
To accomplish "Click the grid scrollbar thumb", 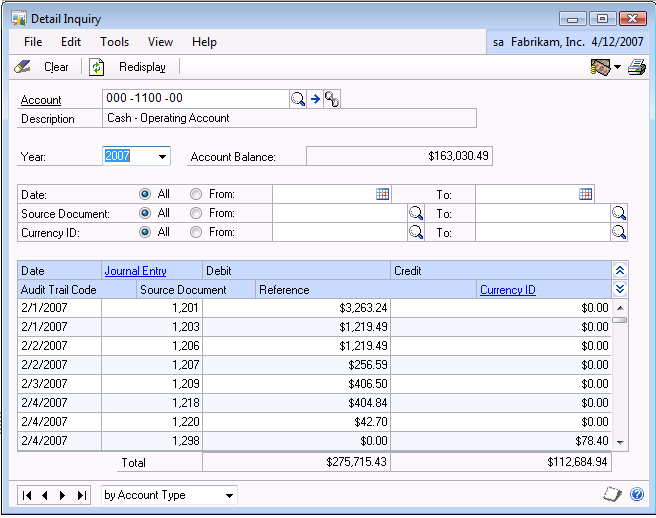I will tap(620, 320).
